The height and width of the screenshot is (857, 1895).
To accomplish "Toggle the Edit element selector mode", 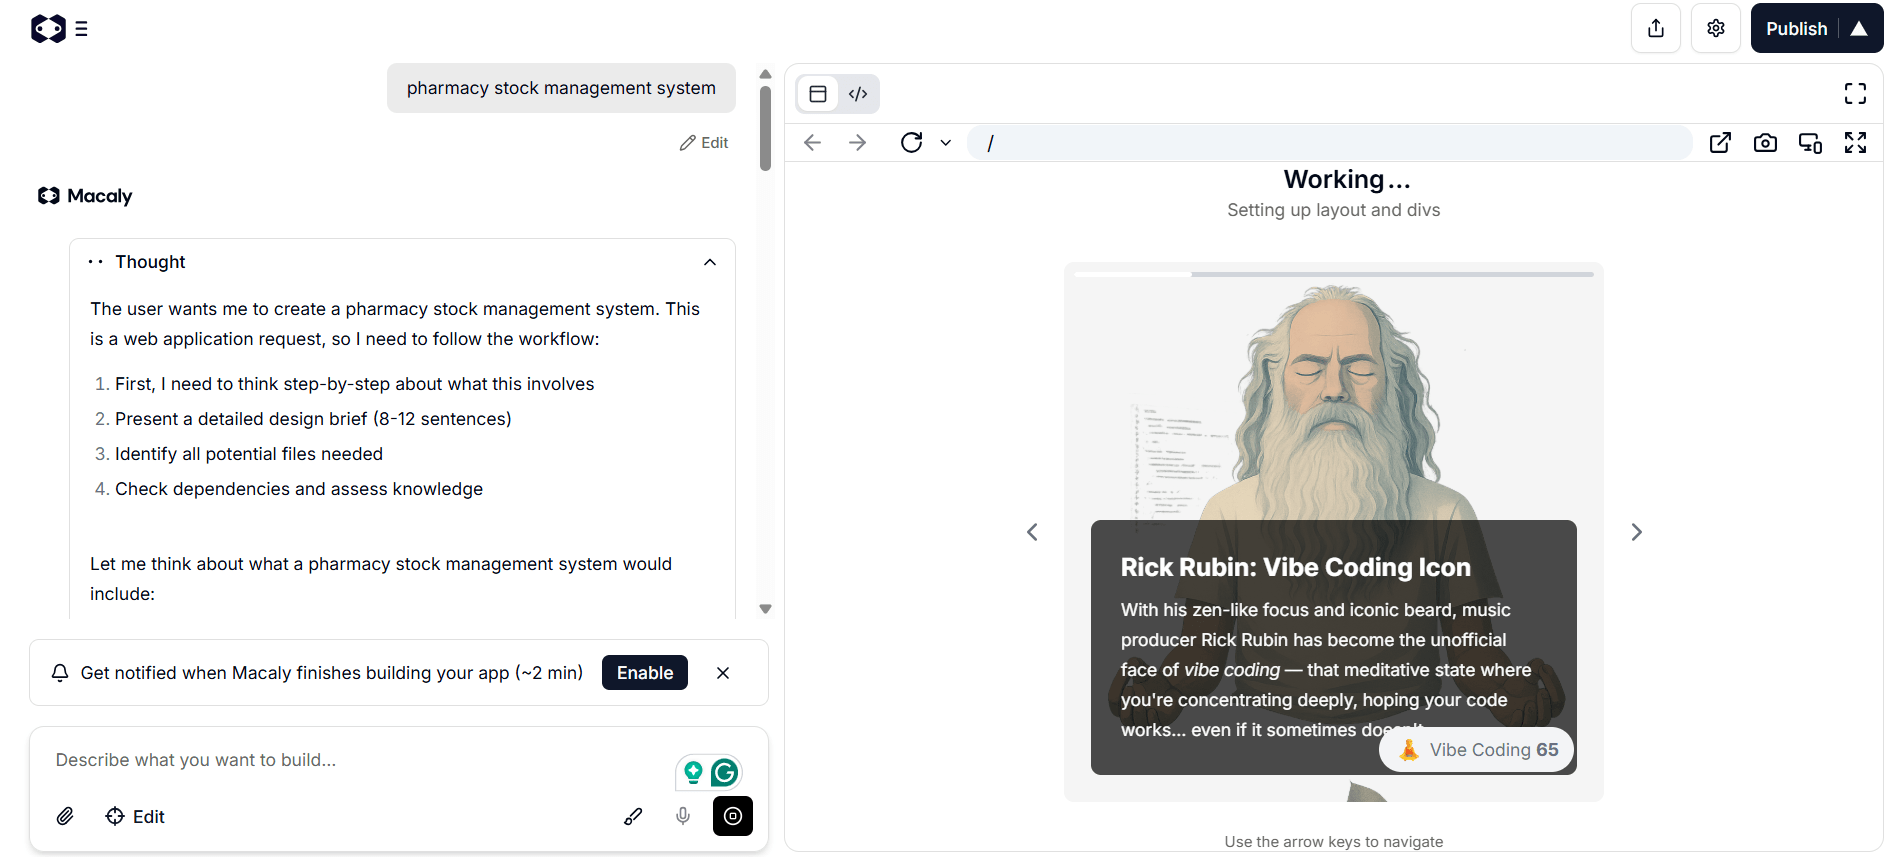I will (135, 816).
